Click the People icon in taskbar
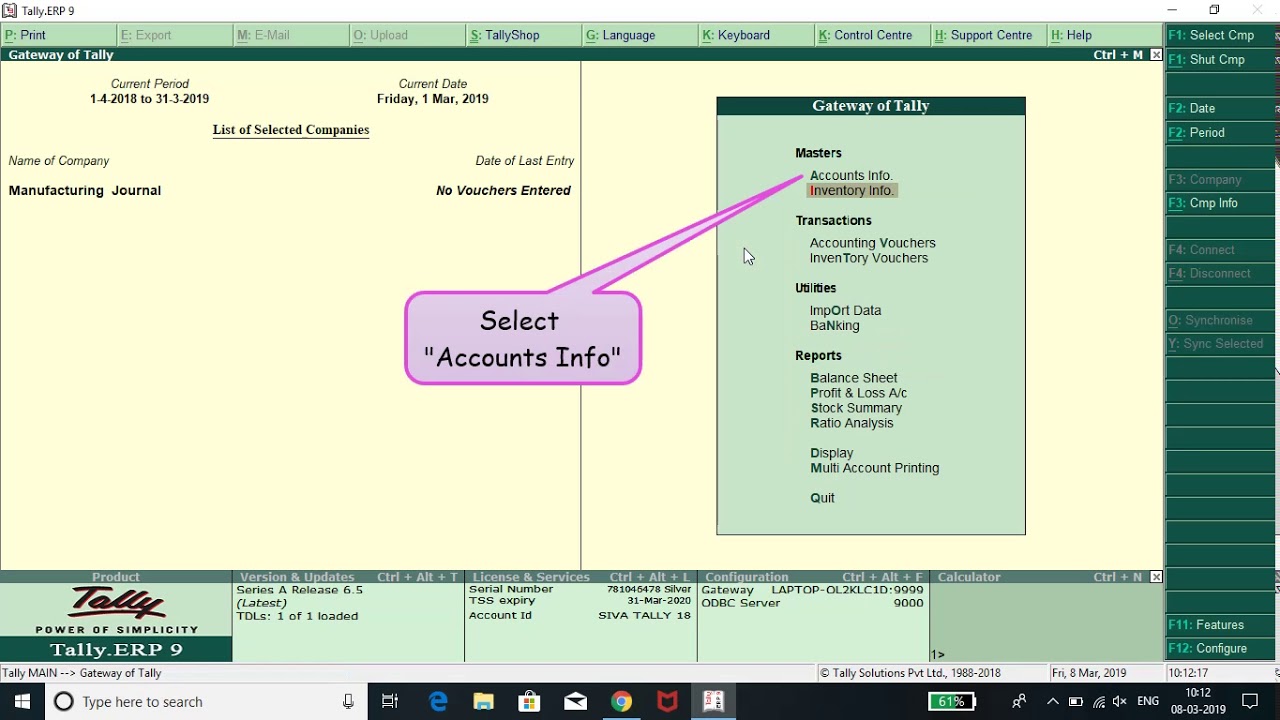 click(1019, 702)
